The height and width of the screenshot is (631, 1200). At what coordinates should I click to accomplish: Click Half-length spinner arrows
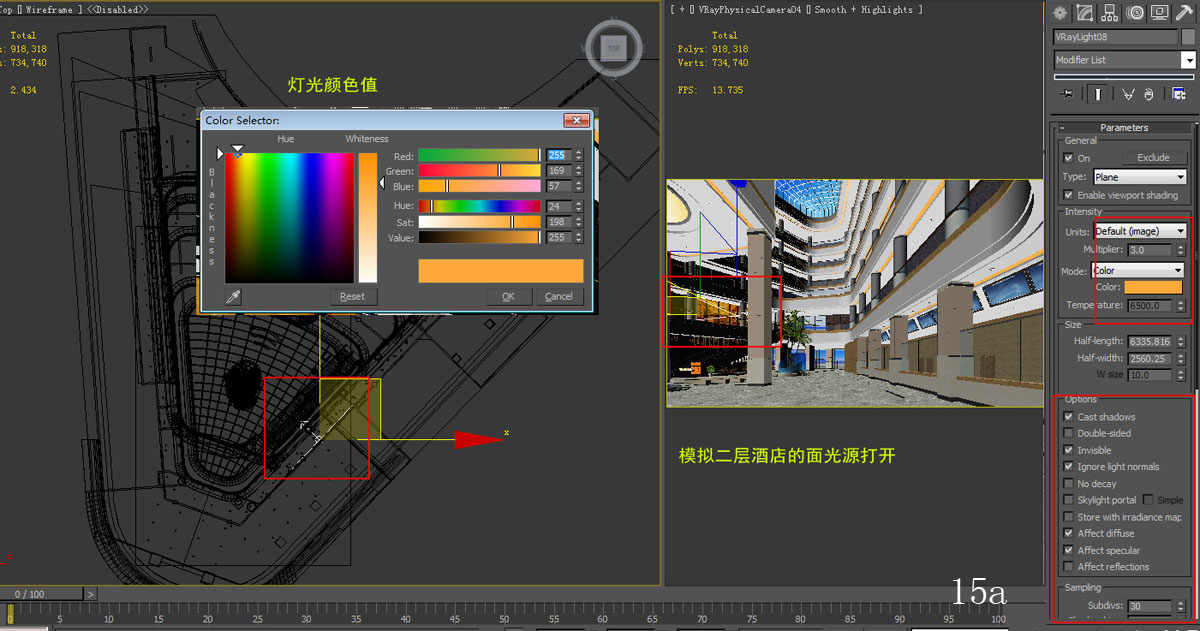(1180, 341)
